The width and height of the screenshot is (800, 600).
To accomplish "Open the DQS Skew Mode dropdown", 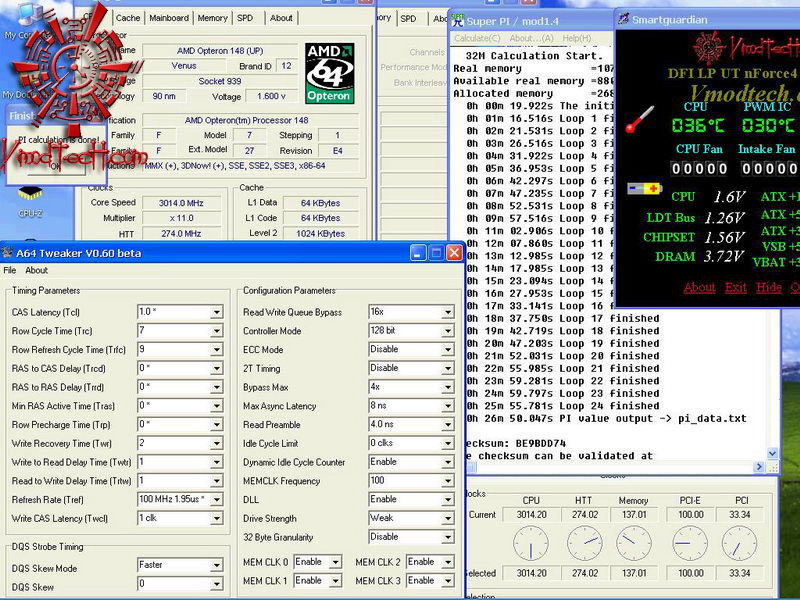I will (216, 565).
